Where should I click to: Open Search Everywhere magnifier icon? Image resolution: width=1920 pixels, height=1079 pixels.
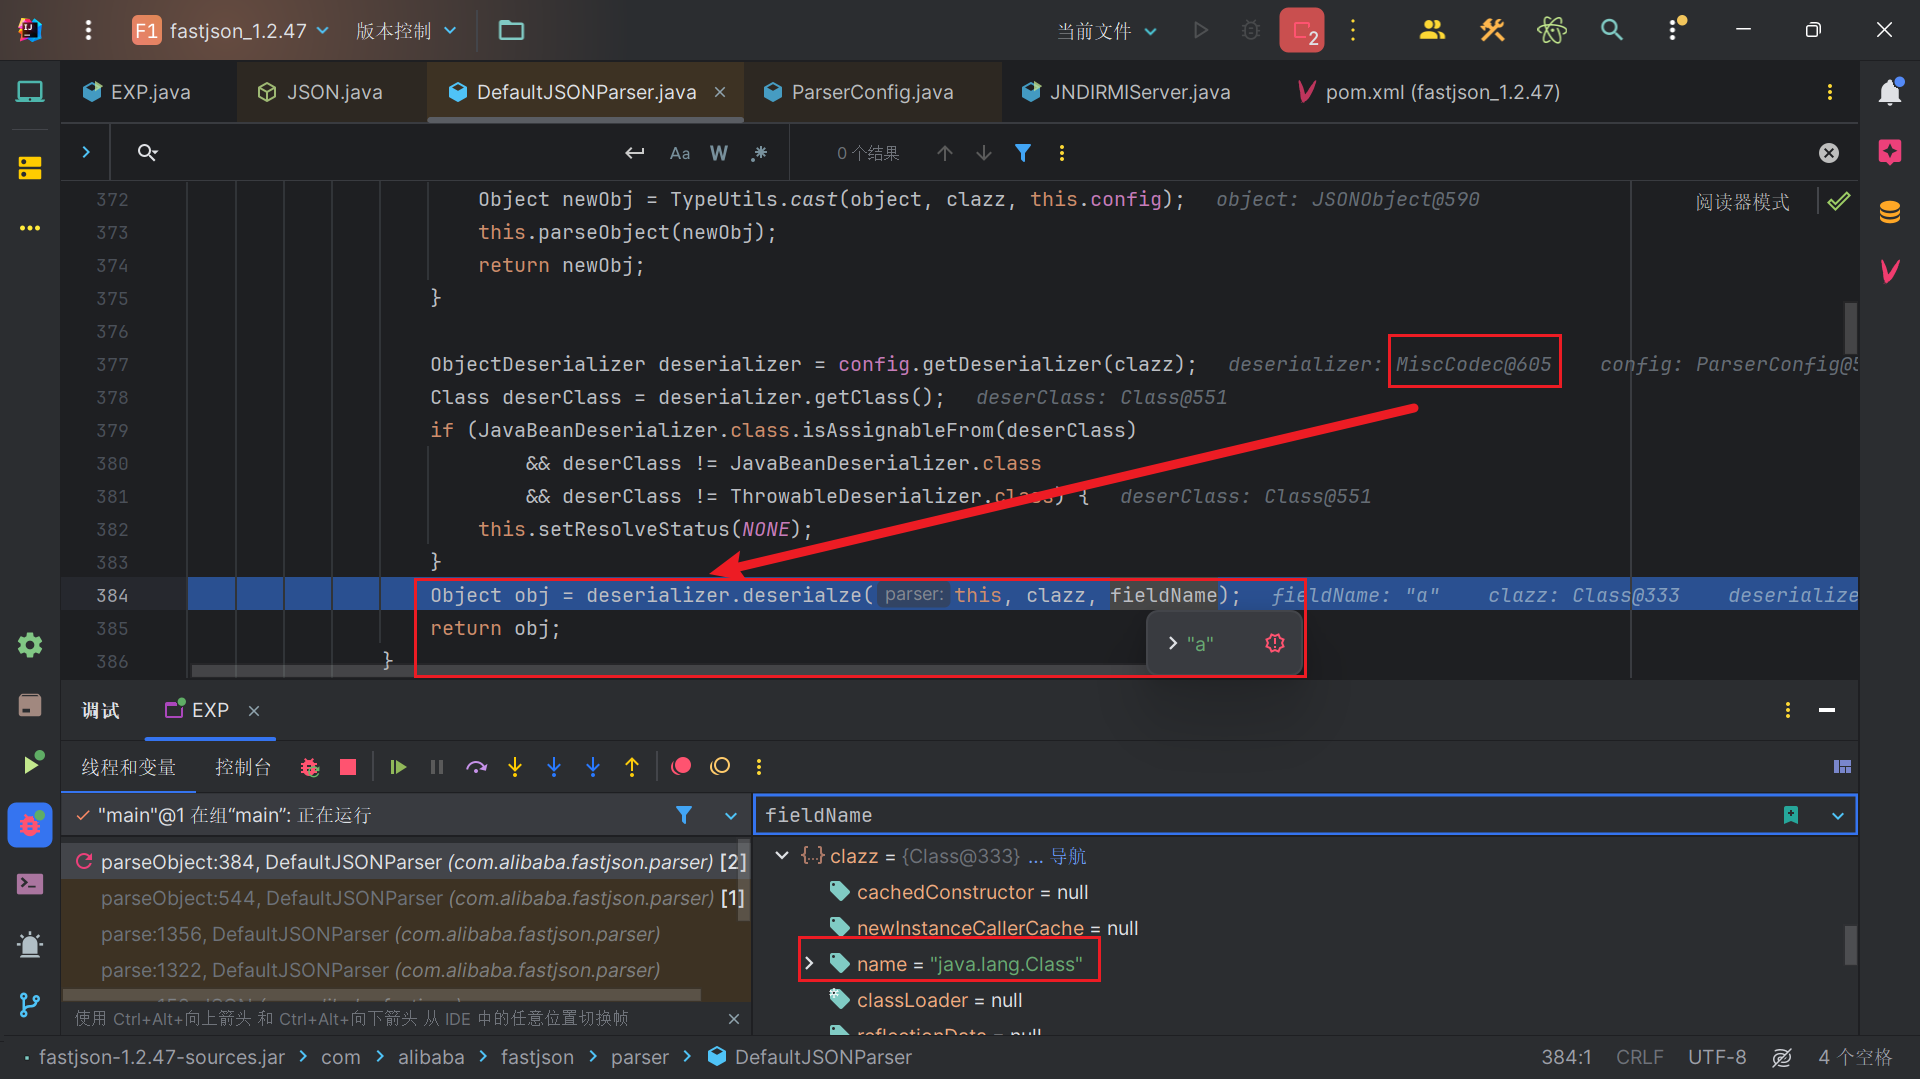point(1612,30)
